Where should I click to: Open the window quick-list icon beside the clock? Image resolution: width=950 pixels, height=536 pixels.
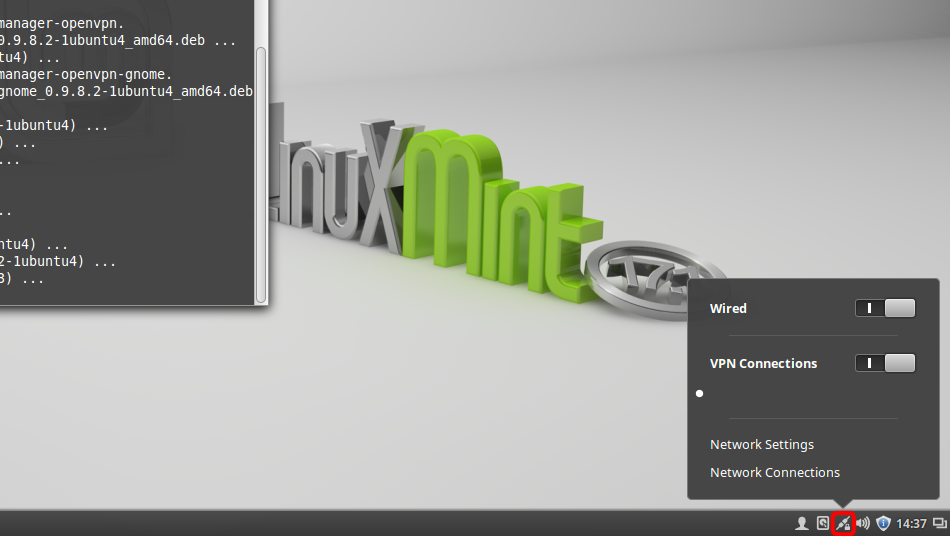tap(939, 523)
